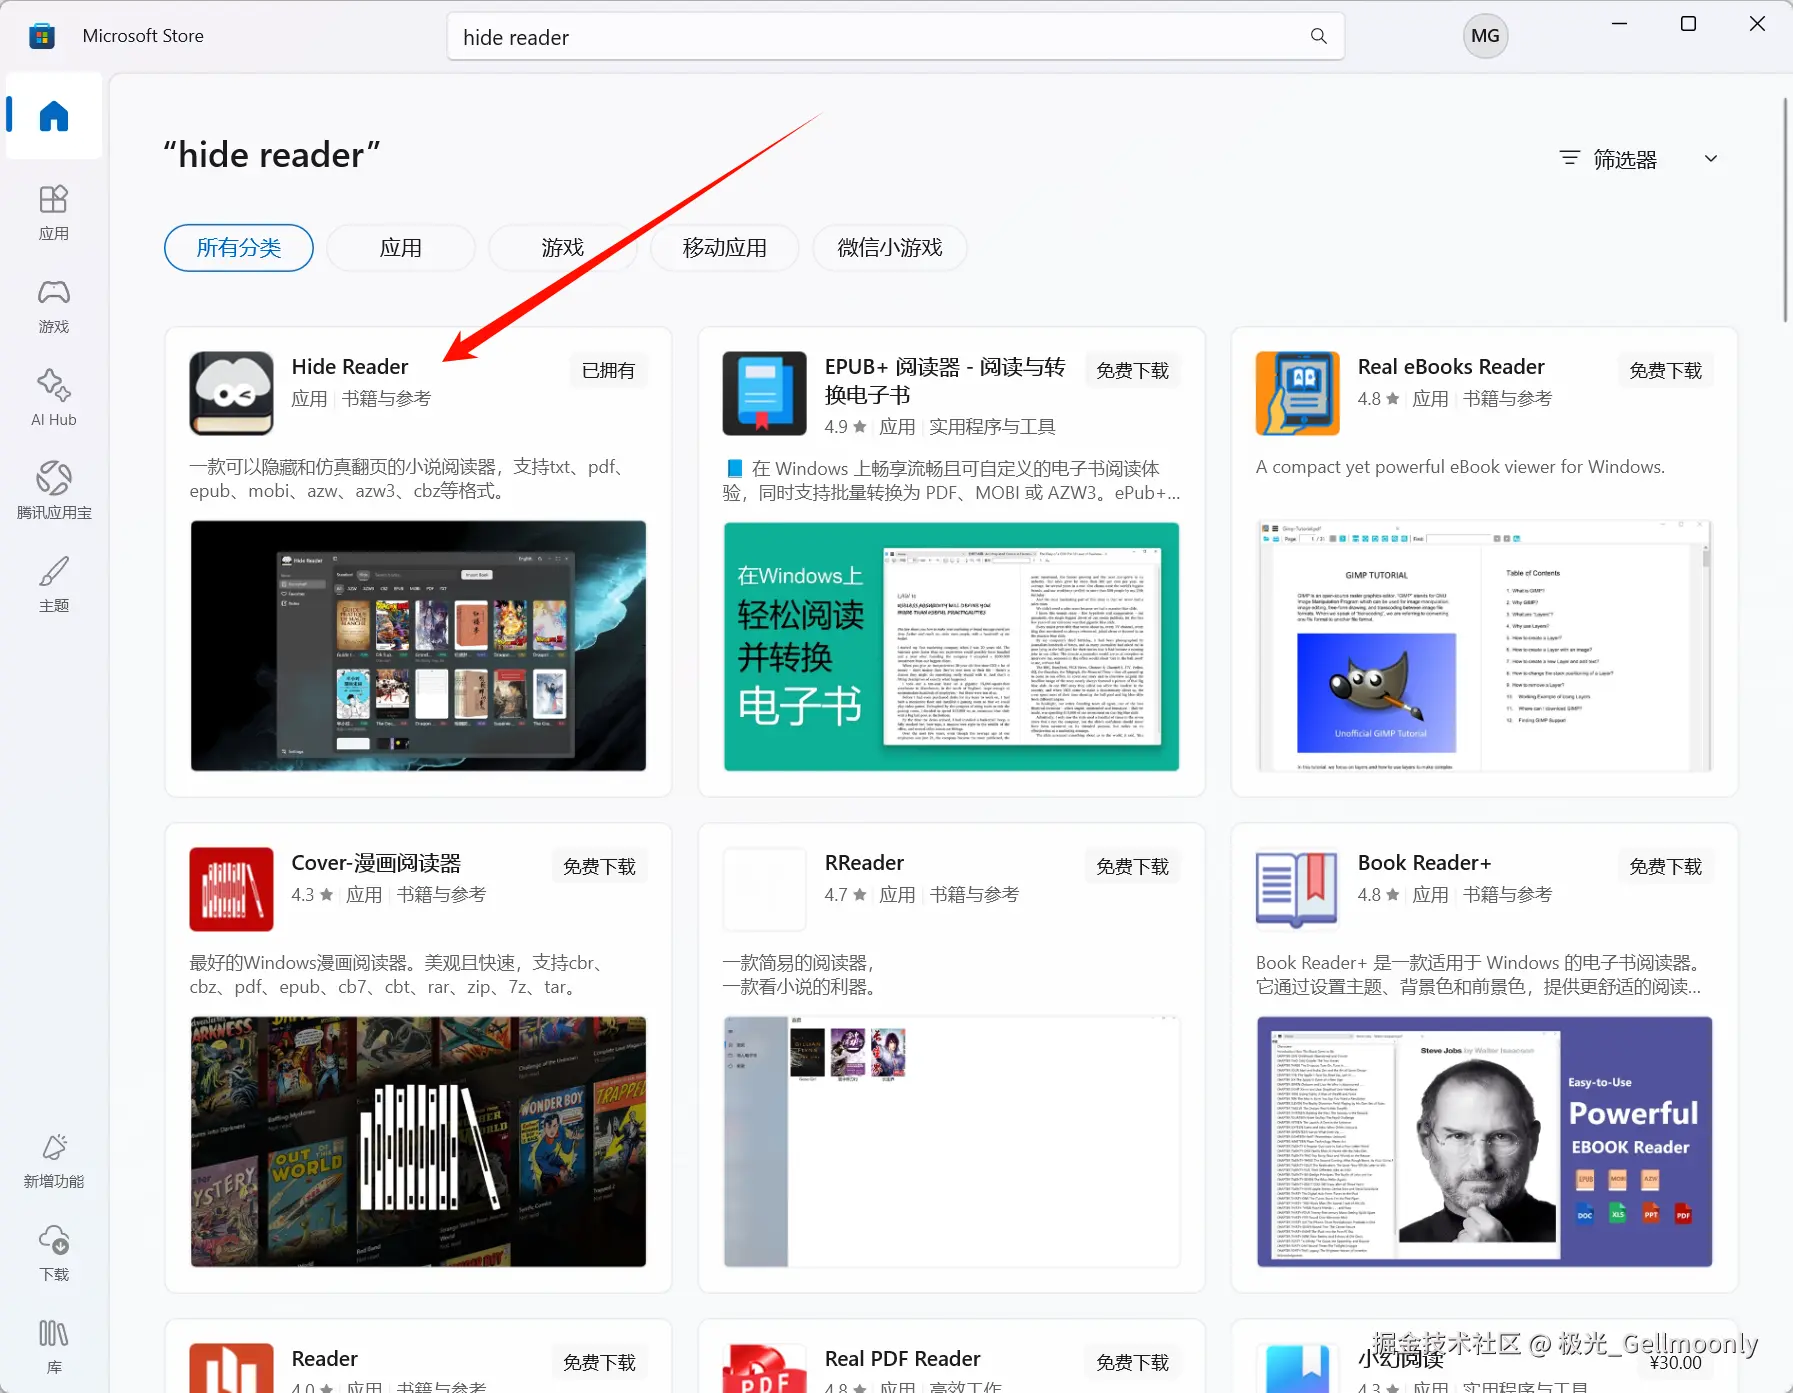Select the 所有分类 category tab
The height and width of the screenshot is (1393, 1793).
pos(239,247)
